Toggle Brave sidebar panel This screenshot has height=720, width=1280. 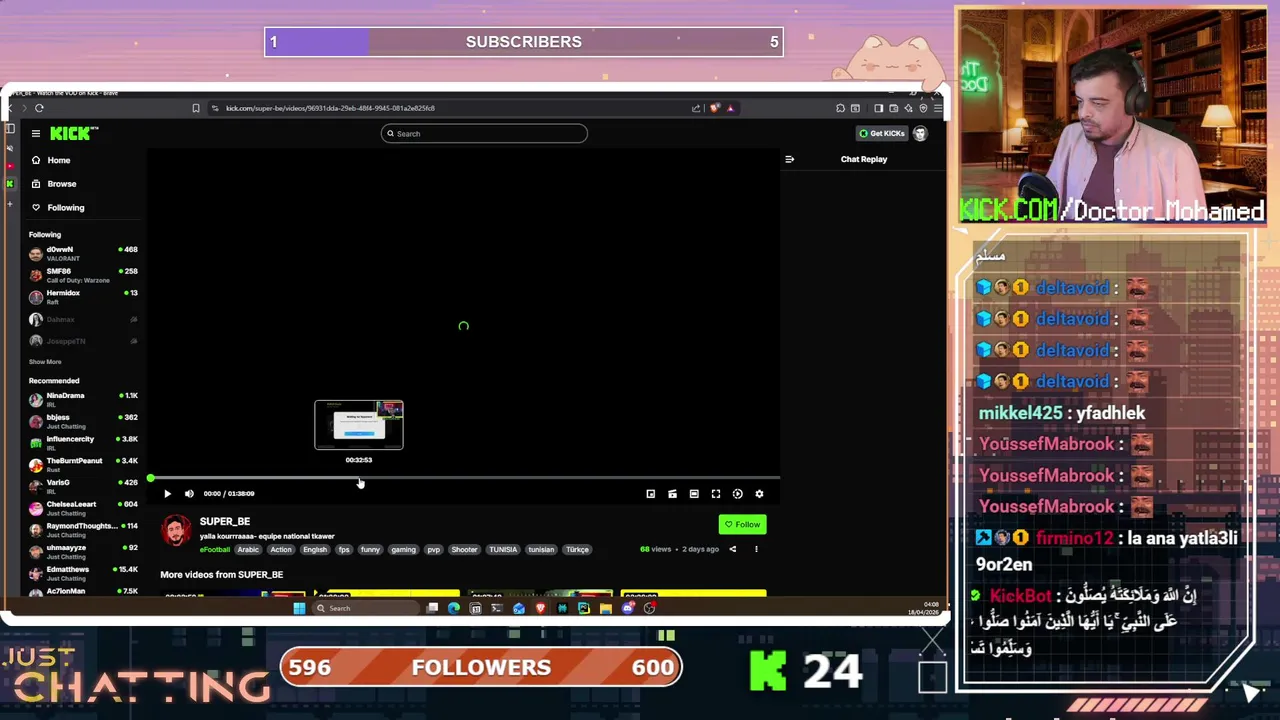point(878,108)
